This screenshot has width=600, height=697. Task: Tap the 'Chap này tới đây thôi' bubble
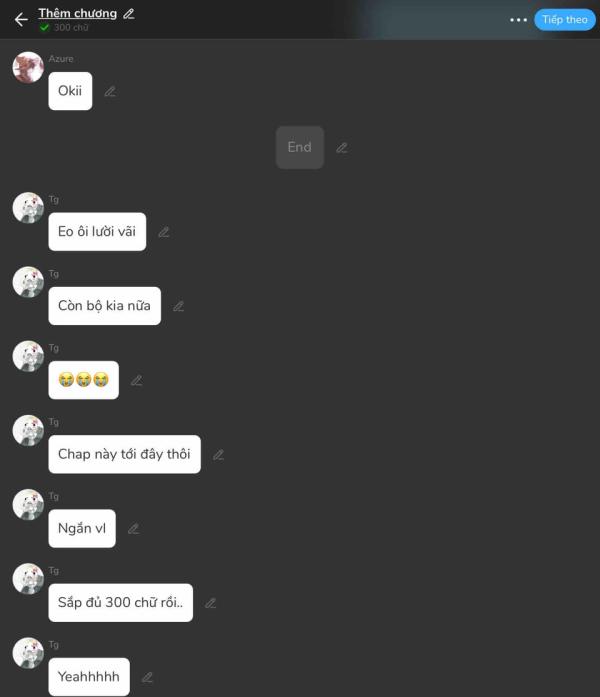124,454
